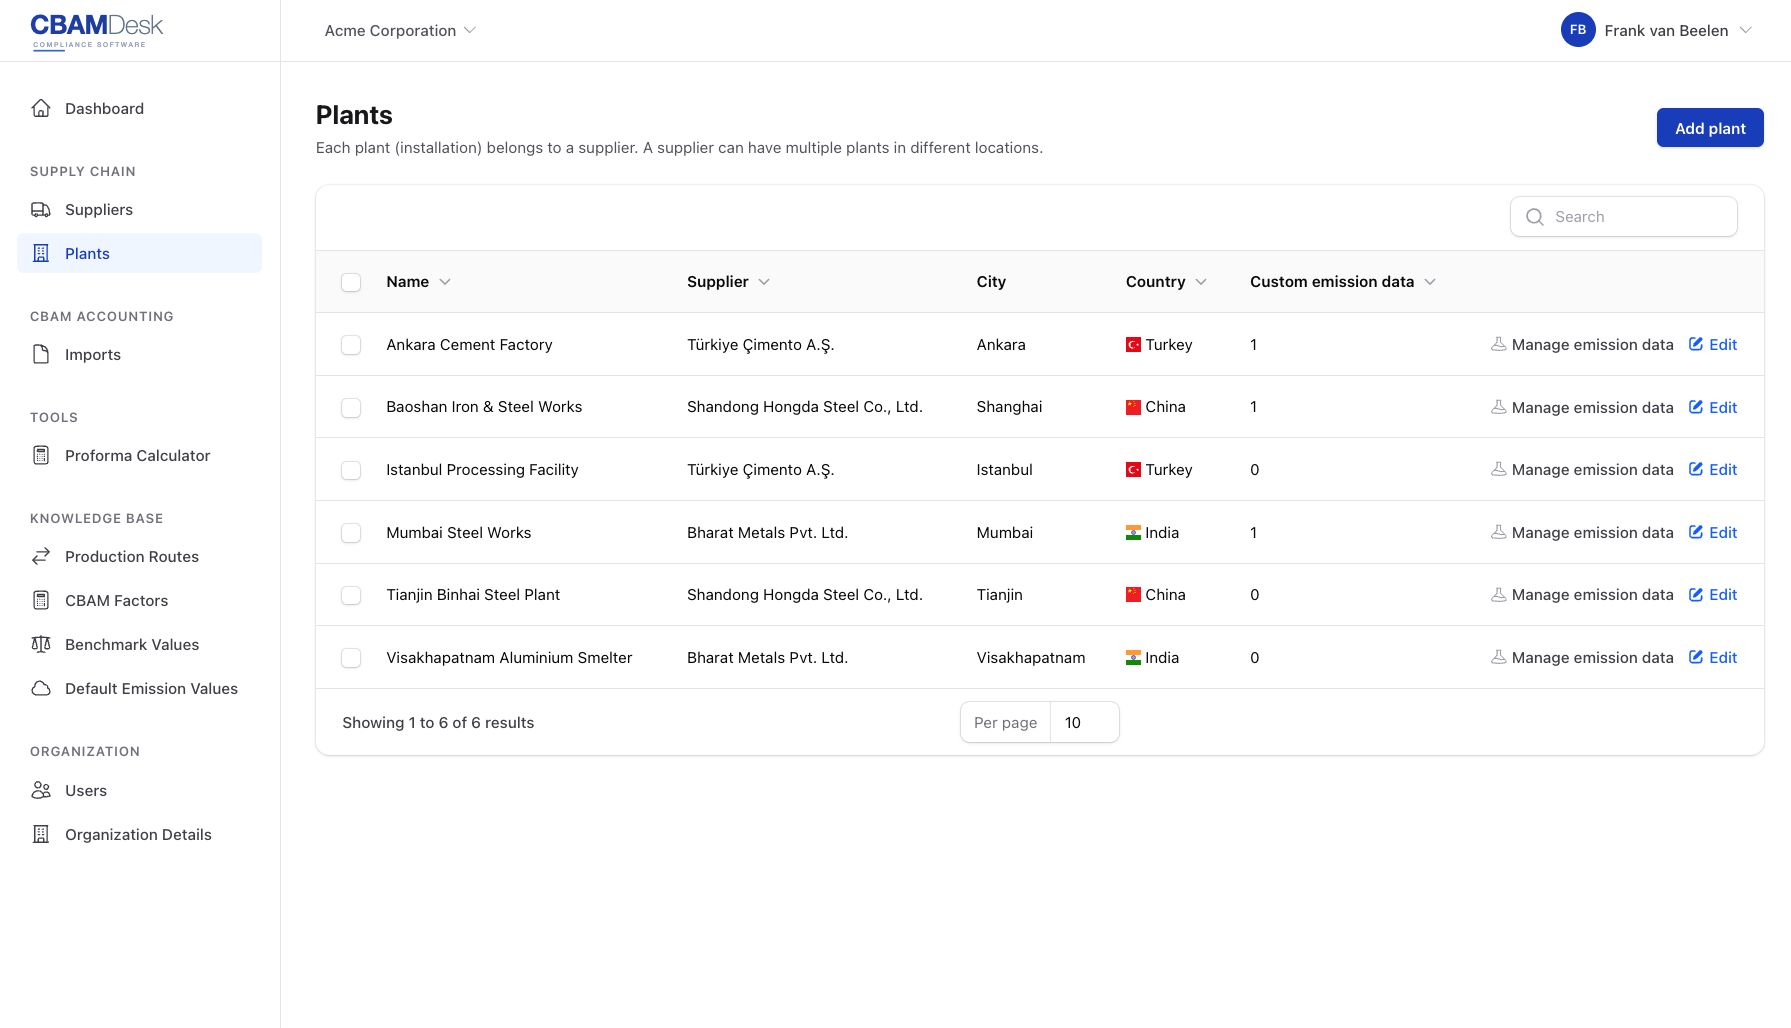Select the Mumbai Steel Works row checkbox
The height and width of the screenshot is (1028, 1791).
coord(351,533)
